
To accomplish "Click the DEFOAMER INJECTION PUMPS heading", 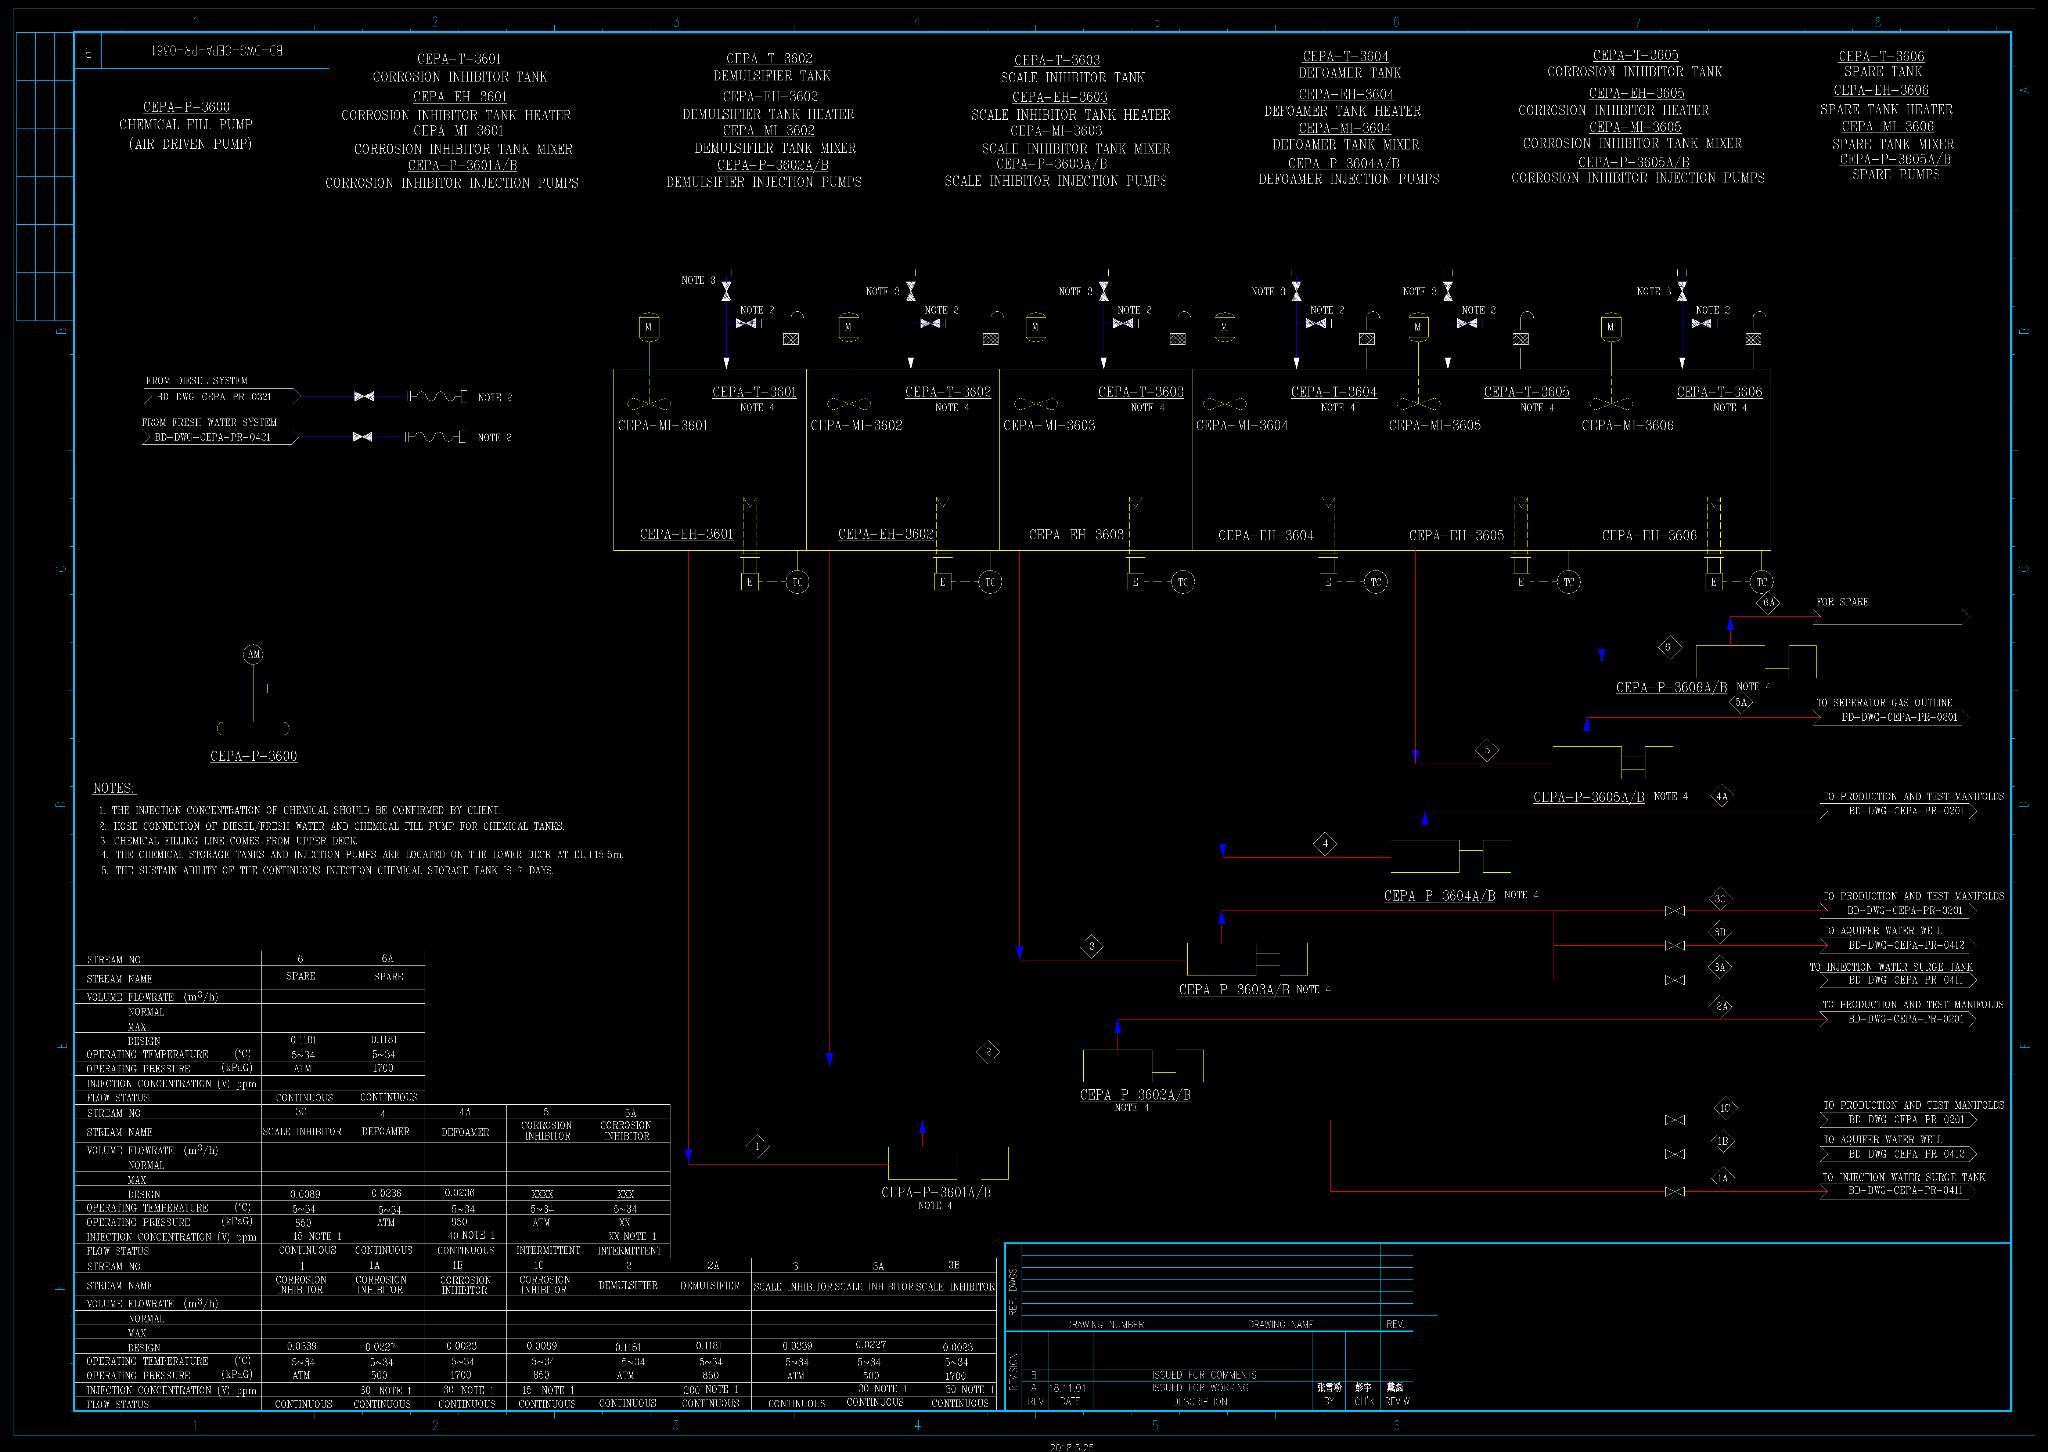I will [x=1349, y=179].
